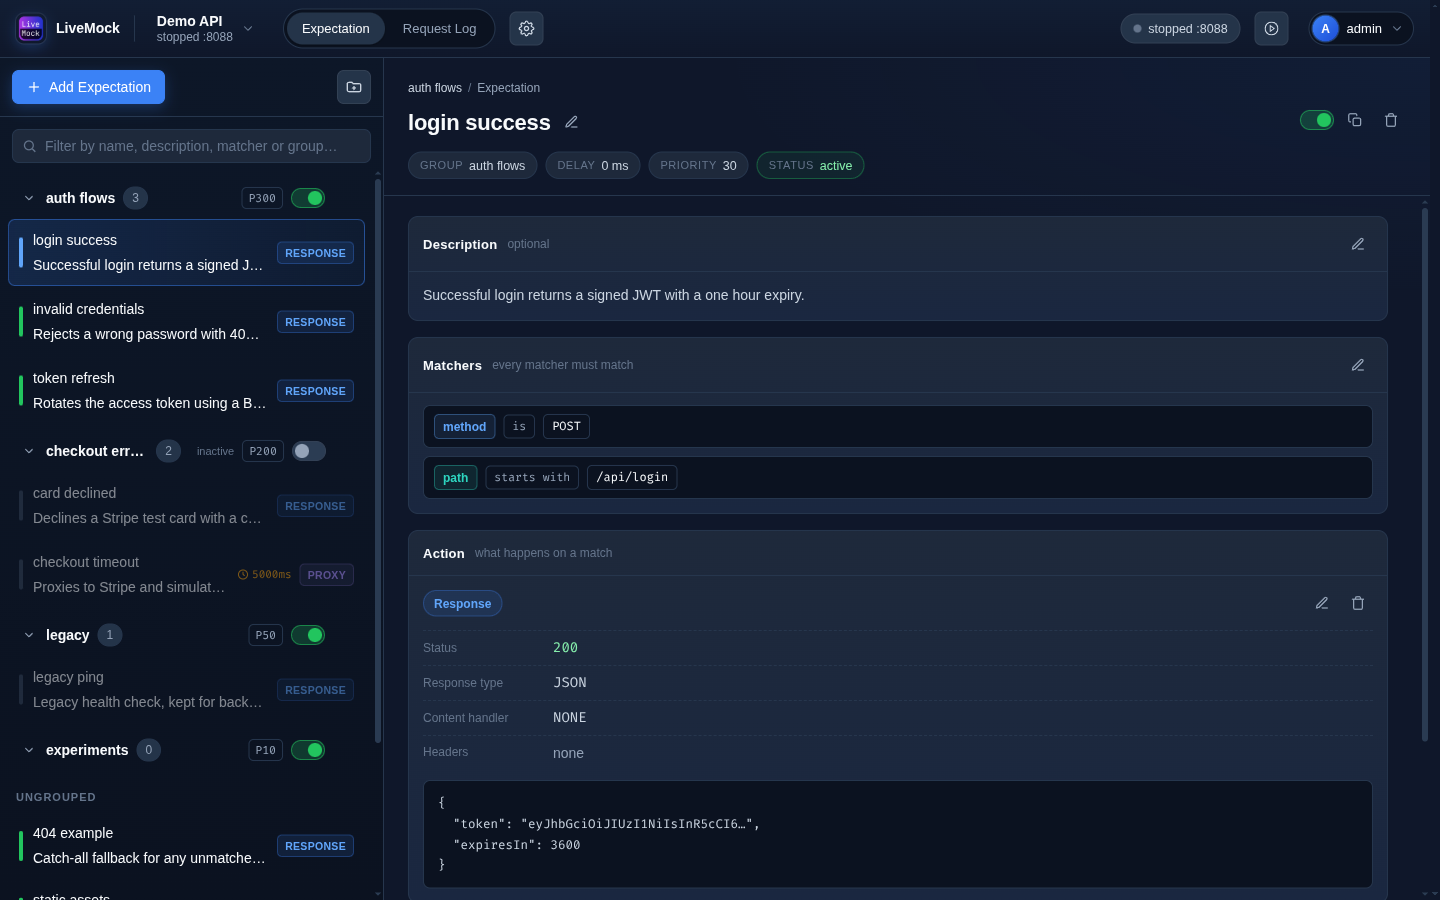
Task: Click the JSON response body block
Action: point(898,834)
